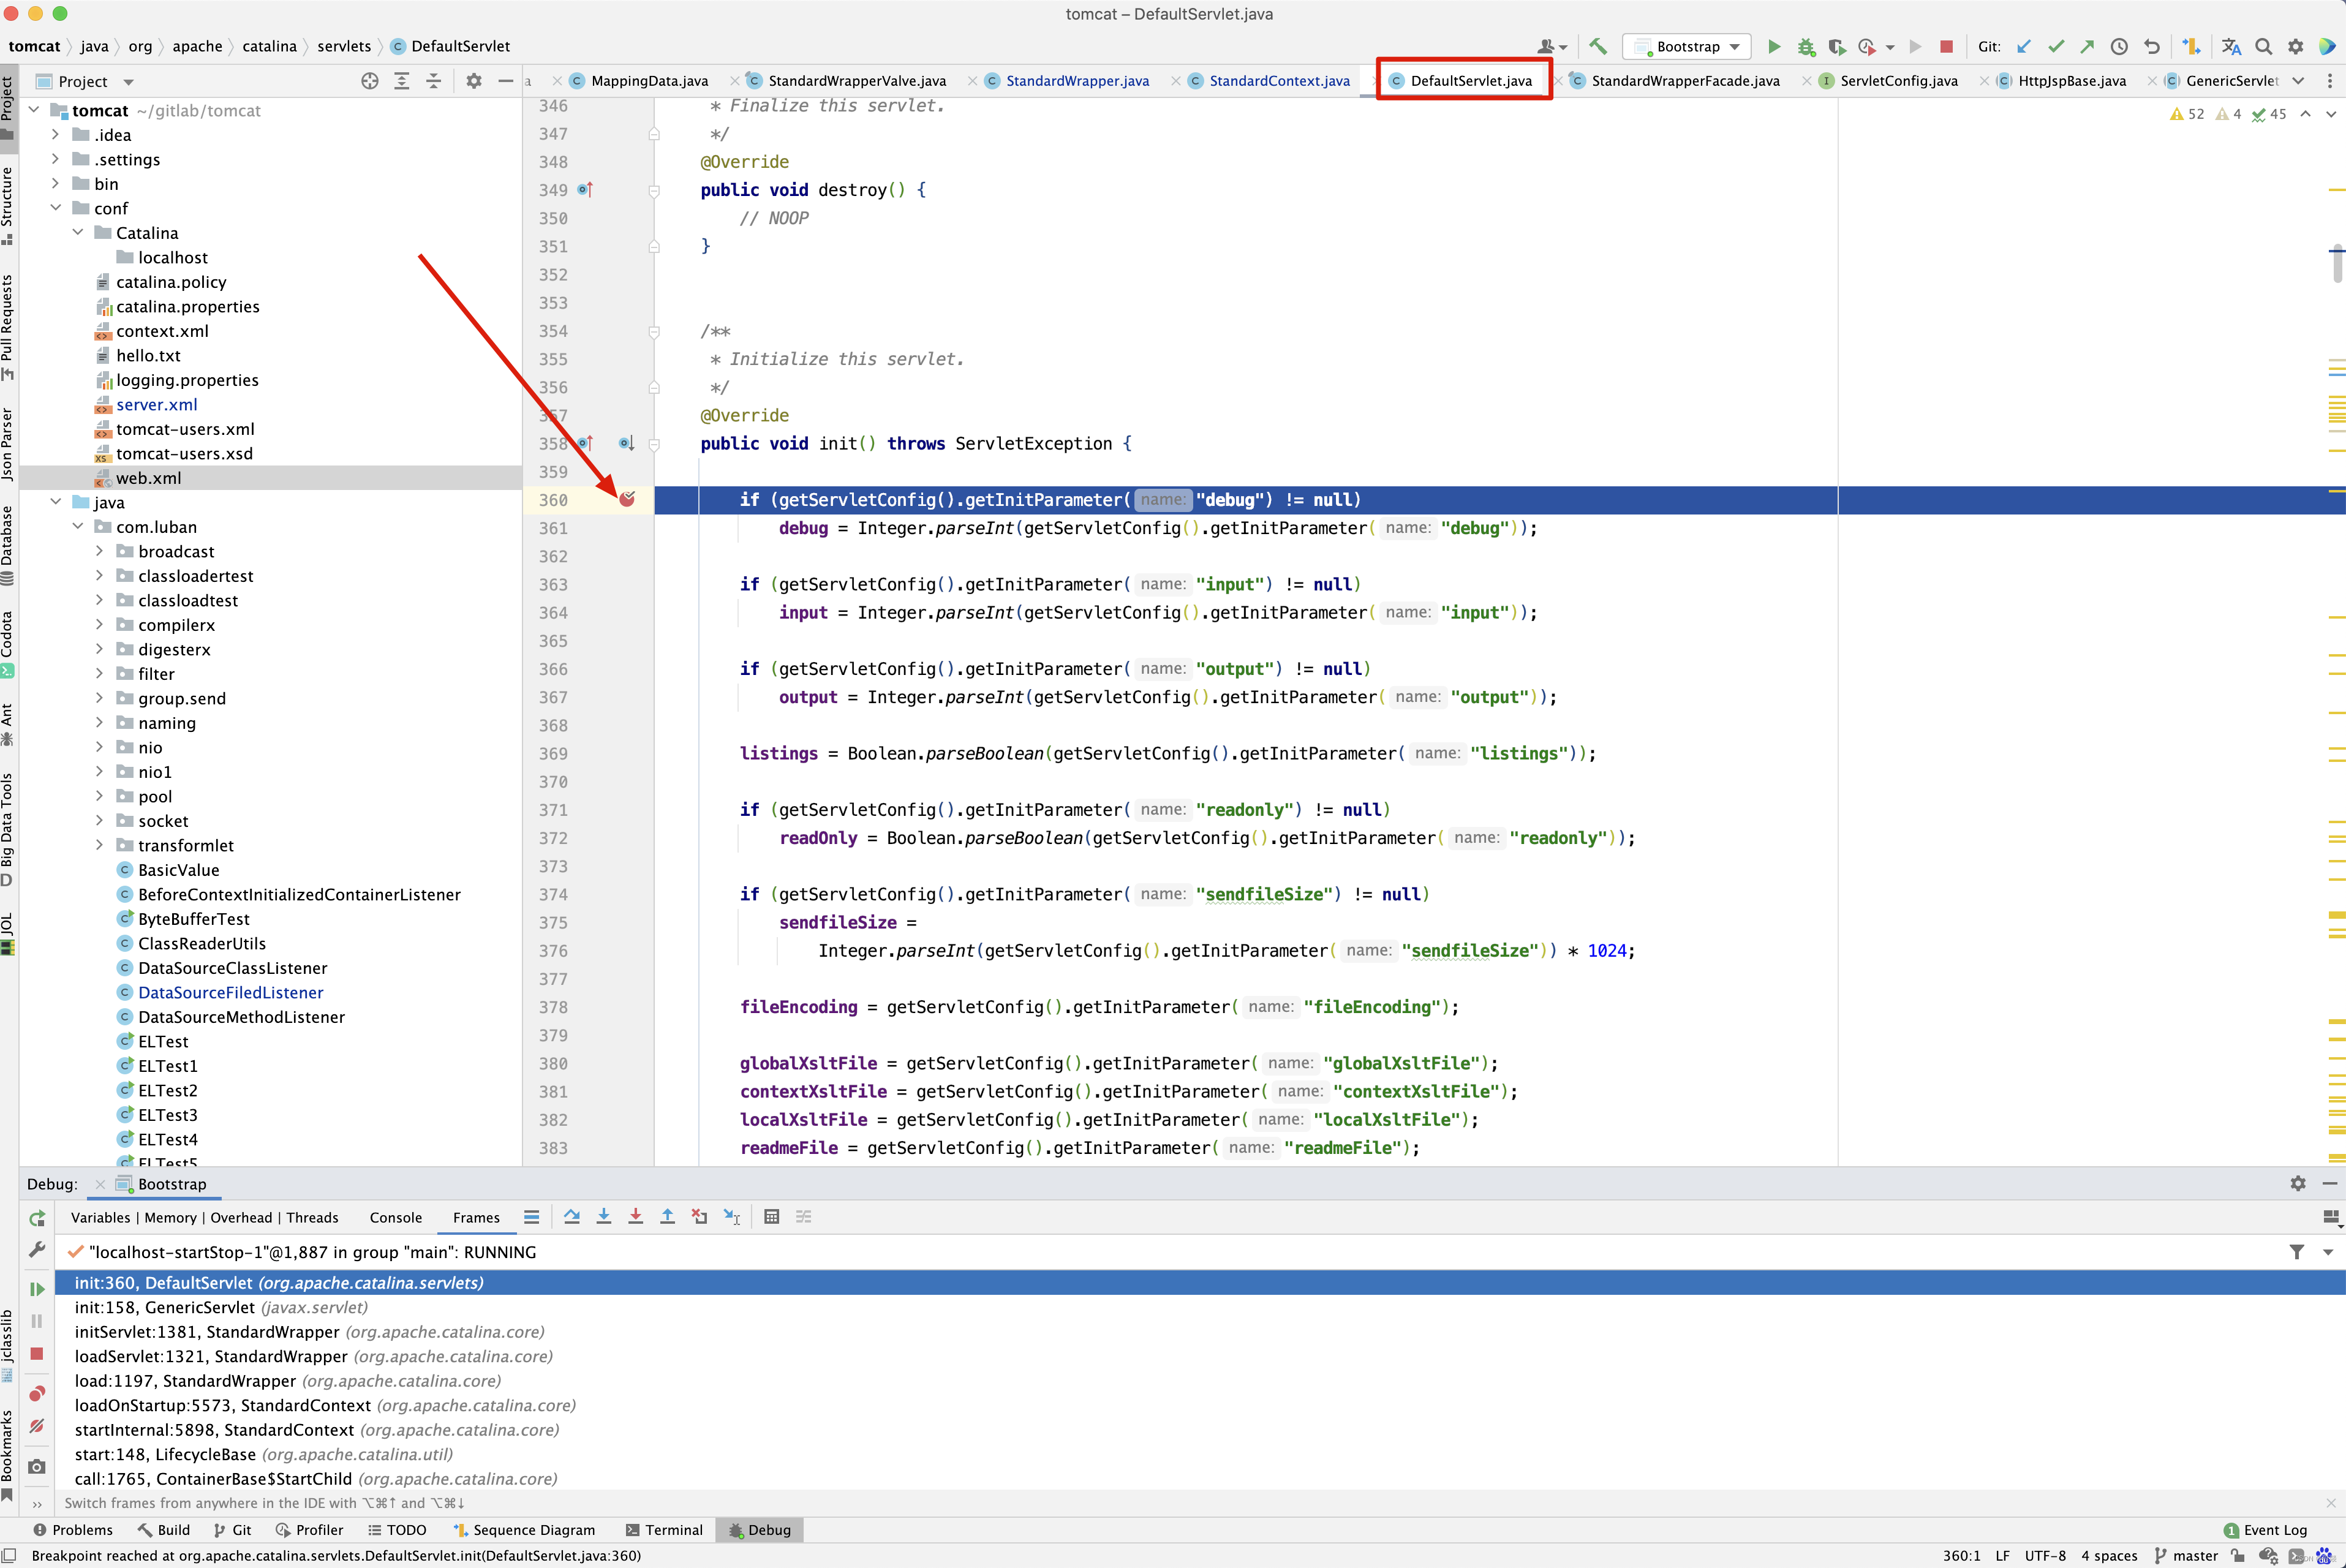Expand the .idea folder
Screen dimensions: 2346x1568
click(56, 135)
